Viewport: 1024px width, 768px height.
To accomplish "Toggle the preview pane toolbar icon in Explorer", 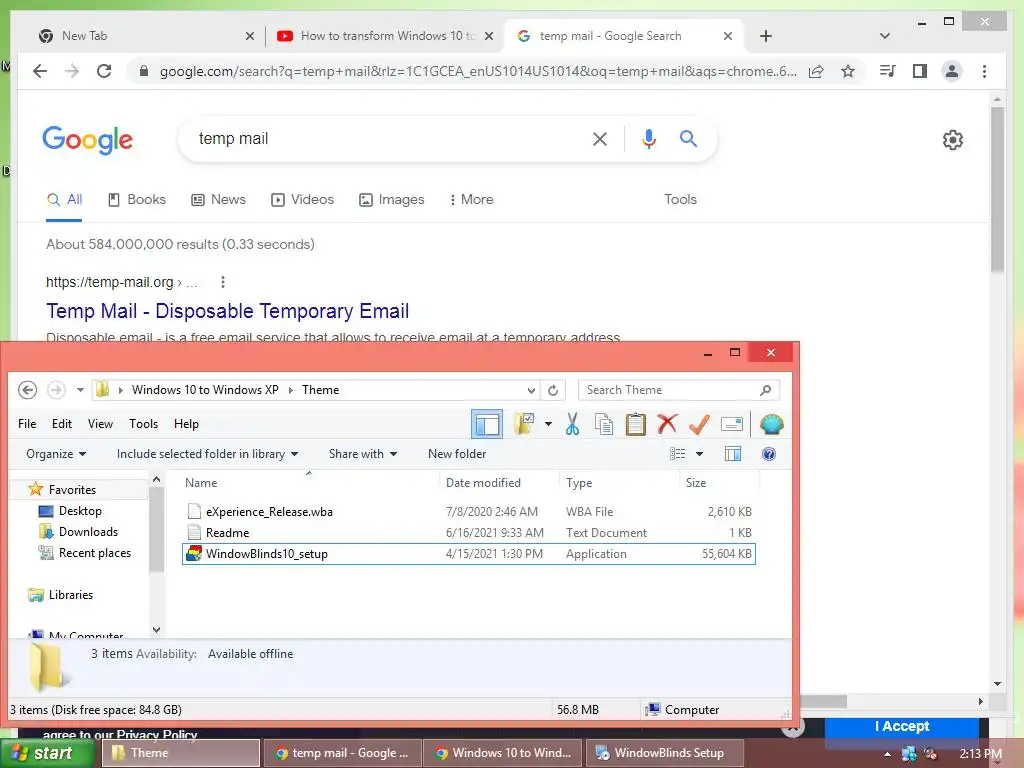I will [x=487, y=424].
